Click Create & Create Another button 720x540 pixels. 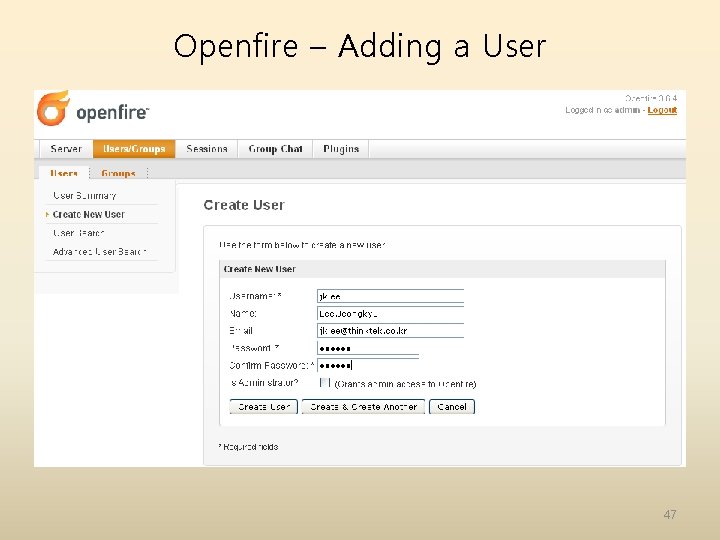(x=363, y=407)
